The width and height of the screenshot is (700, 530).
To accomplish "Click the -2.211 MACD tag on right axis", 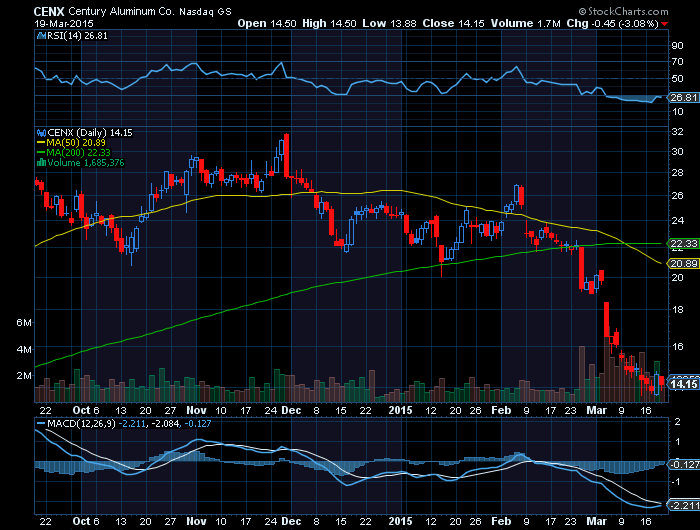I will (x=683, y=505).
